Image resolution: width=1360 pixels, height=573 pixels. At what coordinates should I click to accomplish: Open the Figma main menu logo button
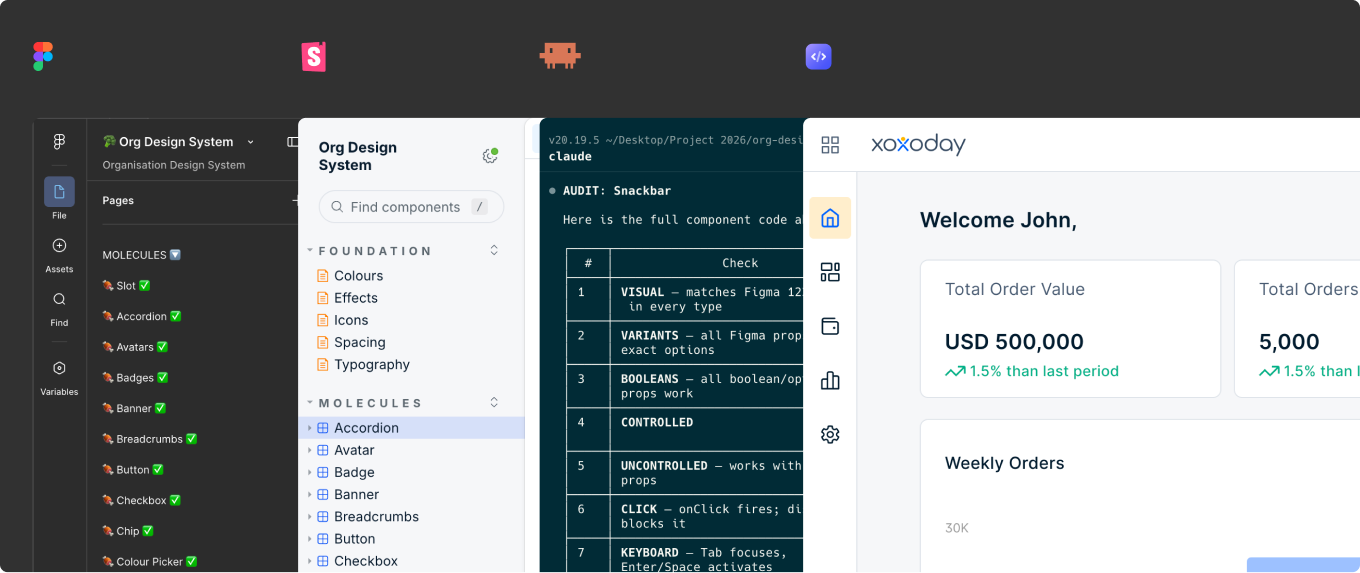[59, 142]
